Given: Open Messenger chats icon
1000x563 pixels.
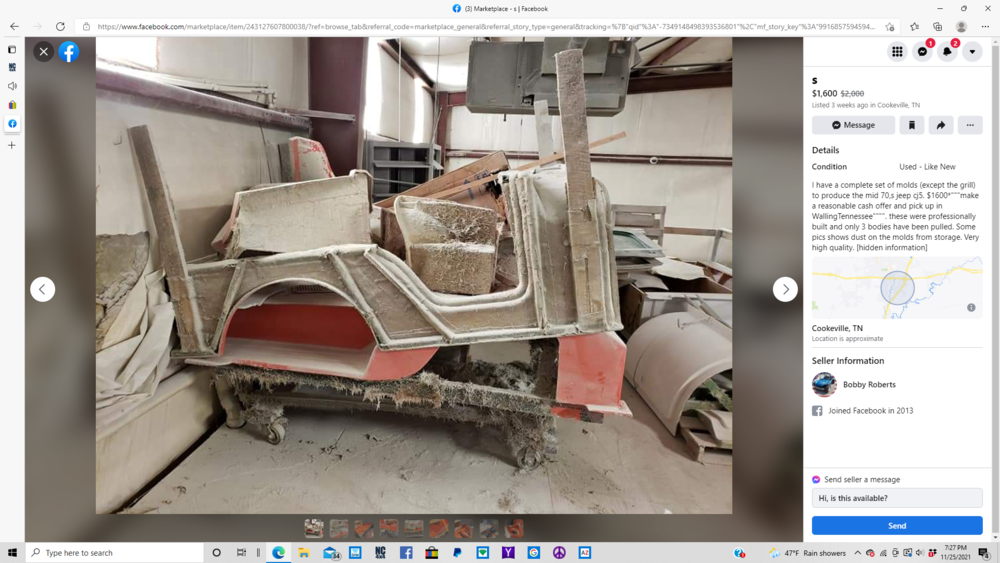Looking at the screenshot, I should (x=922, y=52).
